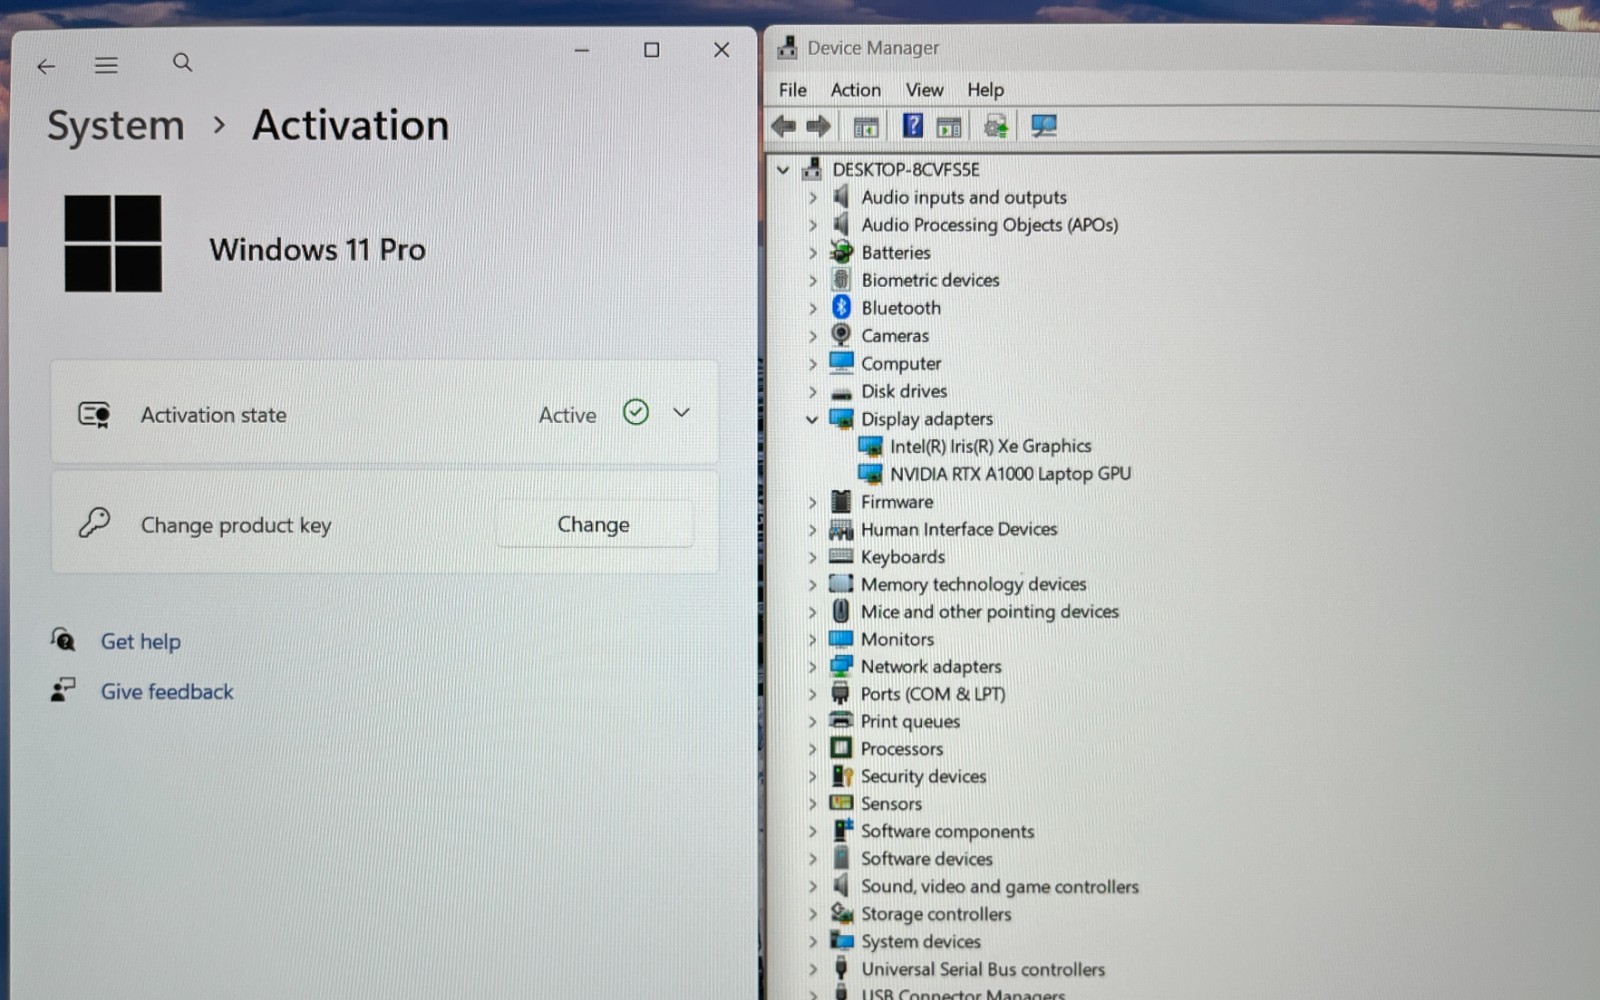
Task: Open the File menu in Device Manager
Action: (792, 90)
